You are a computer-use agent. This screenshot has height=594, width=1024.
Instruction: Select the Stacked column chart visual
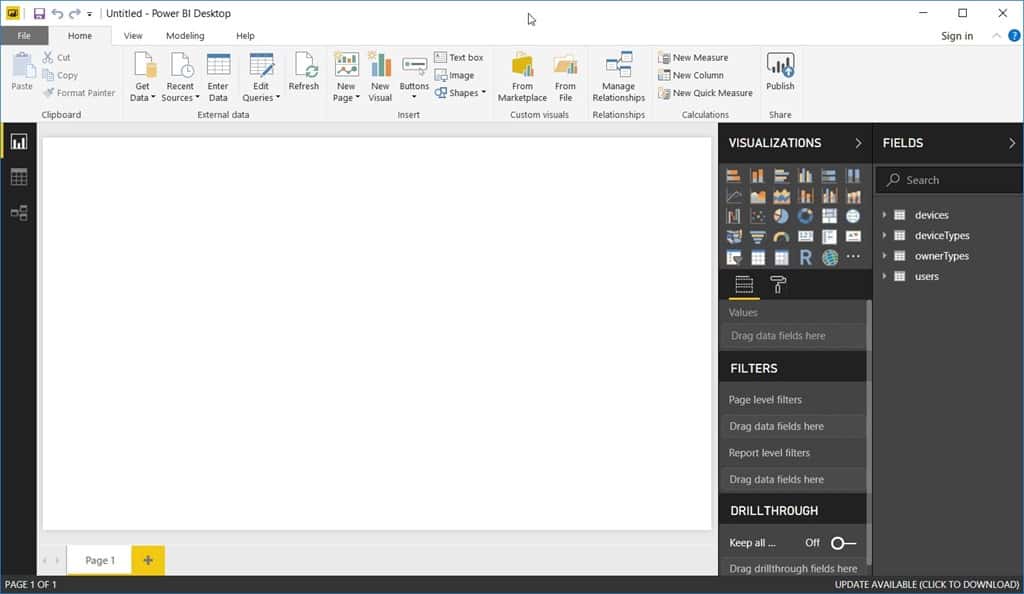point(758,176)
